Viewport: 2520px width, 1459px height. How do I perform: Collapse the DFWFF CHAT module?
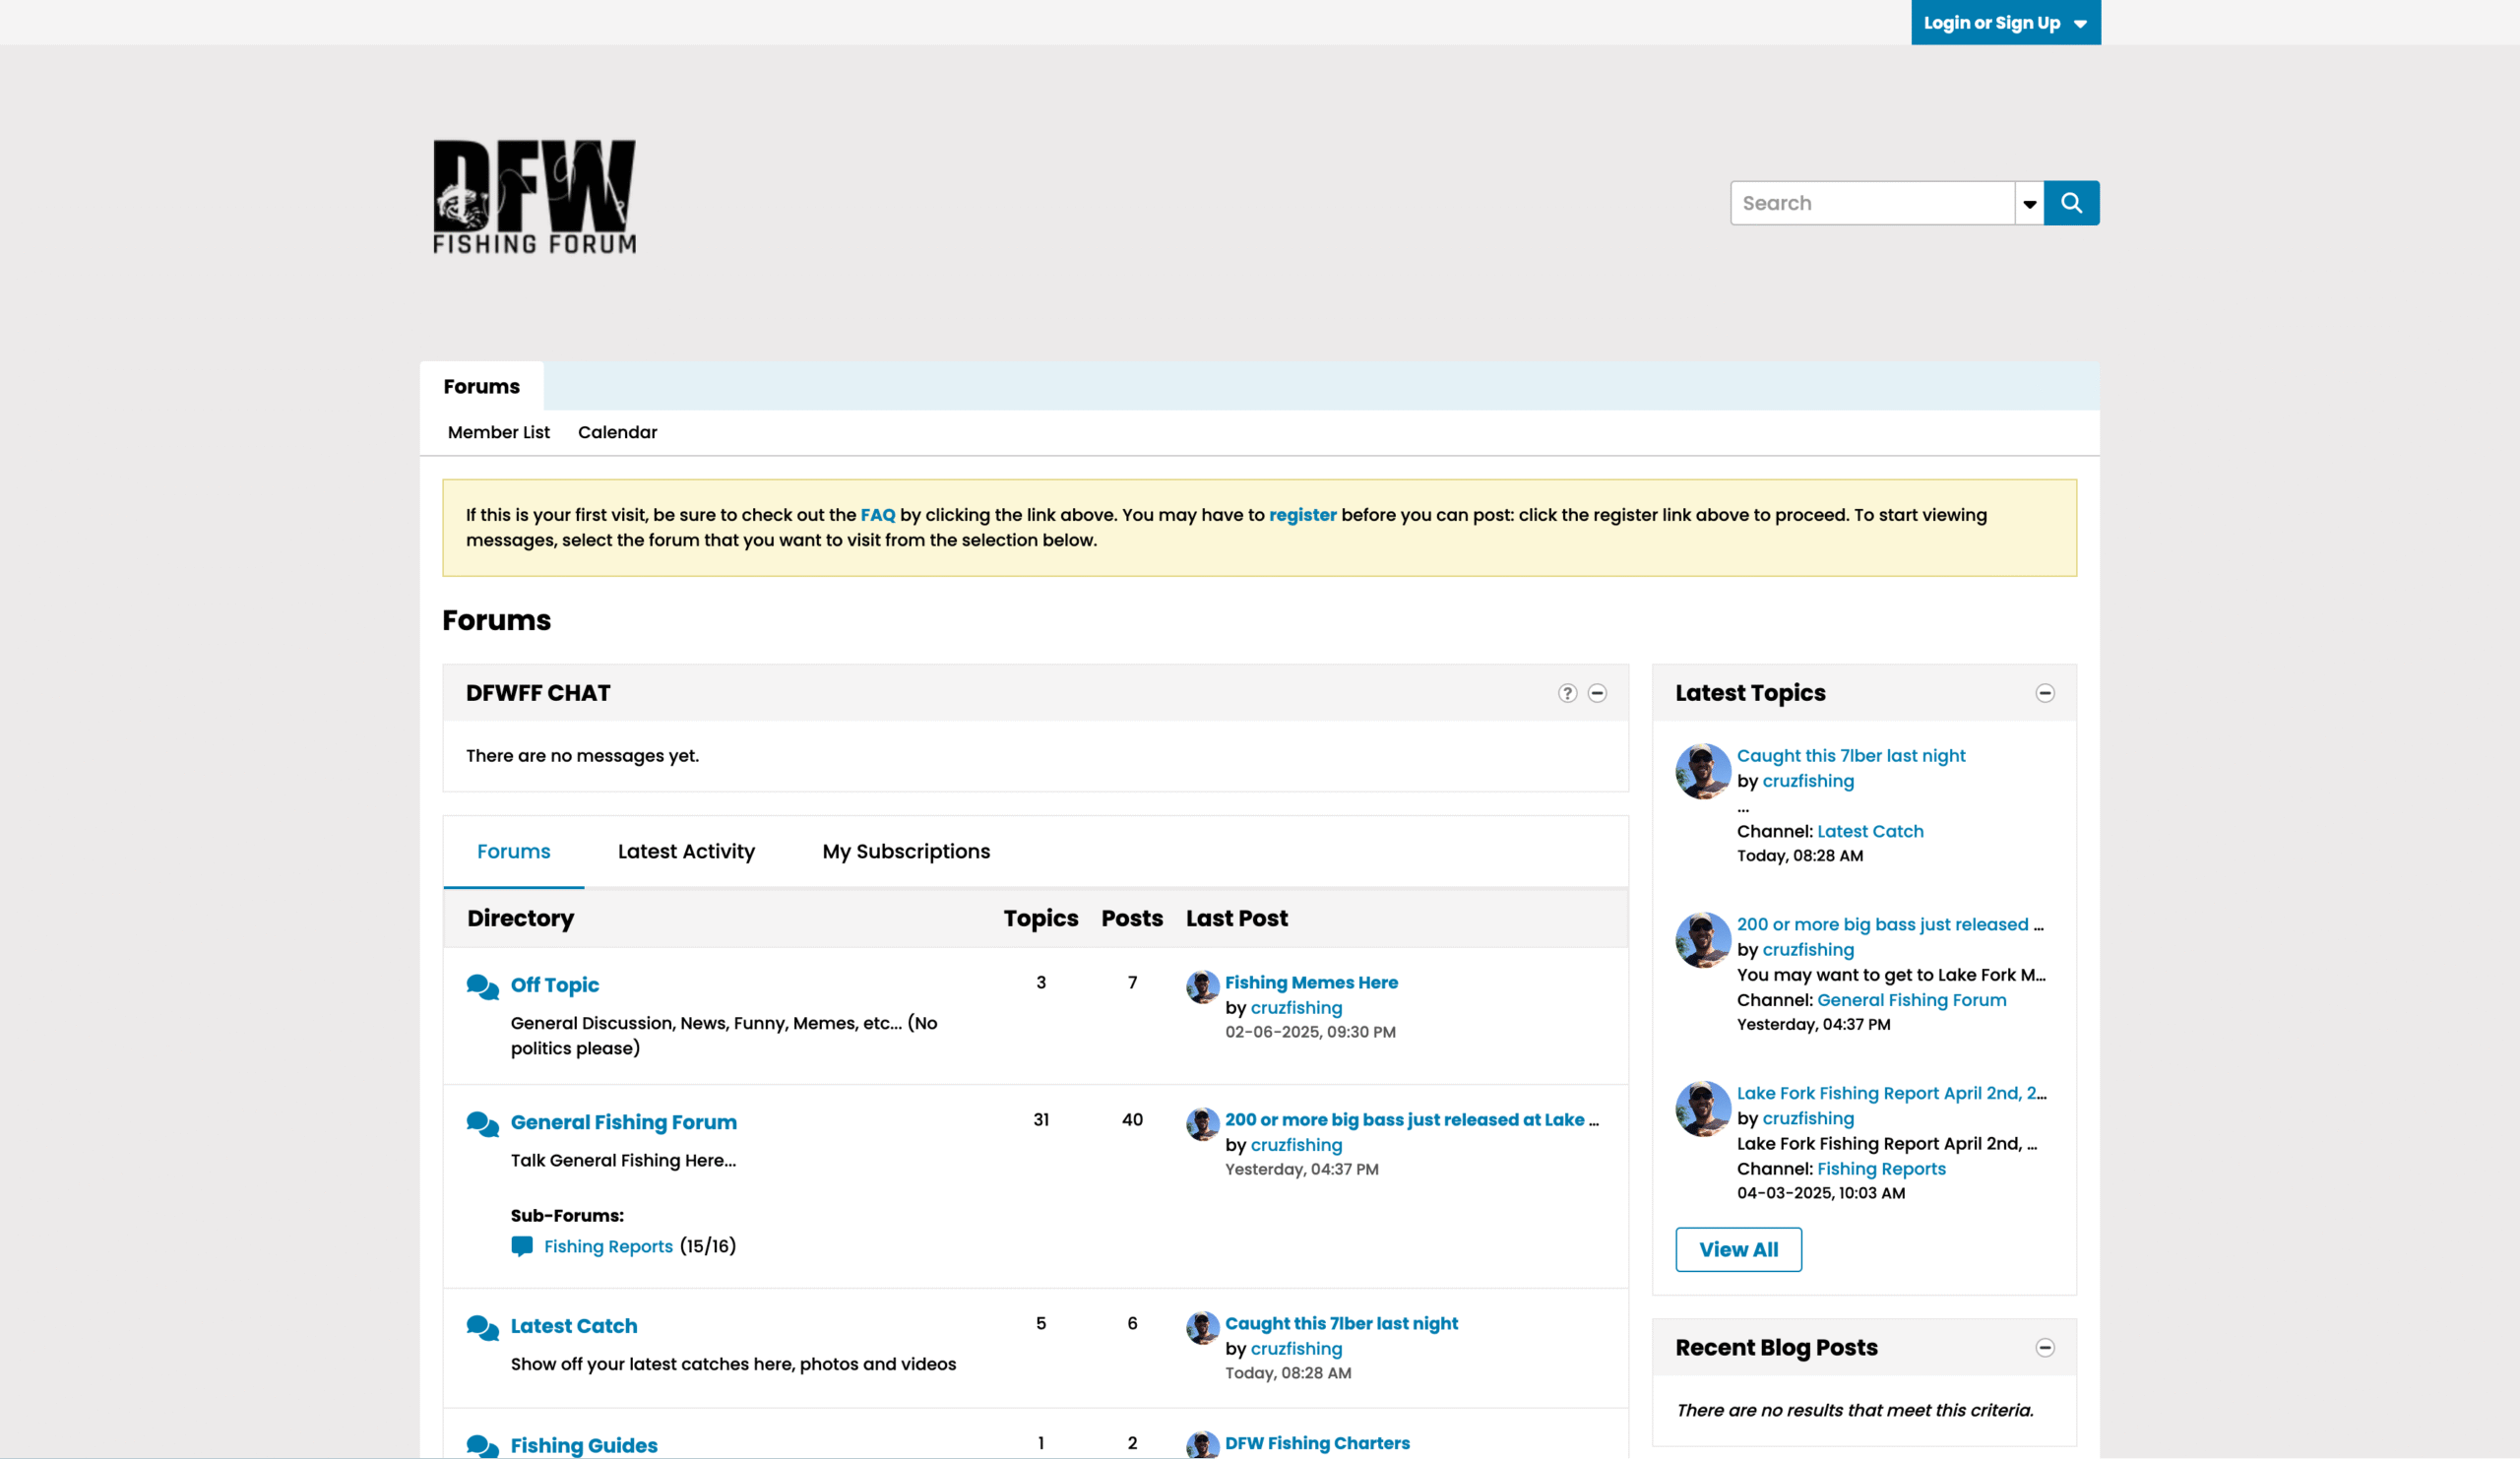pos(1597,693)
